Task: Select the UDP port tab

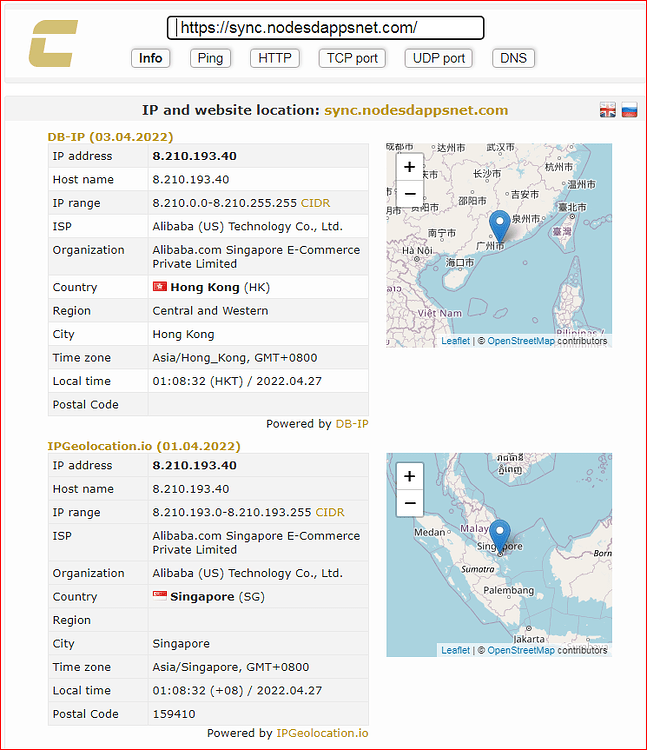Action: pyautogui.click(x=439, y=58)
